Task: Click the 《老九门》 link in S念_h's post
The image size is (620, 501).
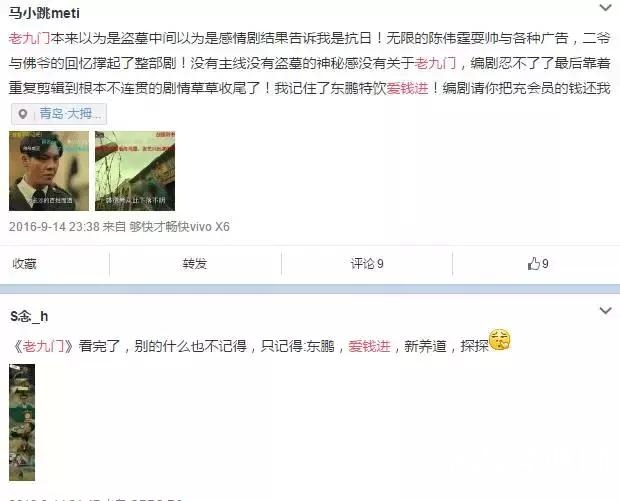Action: pyautogui.click(x=43, y=346)
